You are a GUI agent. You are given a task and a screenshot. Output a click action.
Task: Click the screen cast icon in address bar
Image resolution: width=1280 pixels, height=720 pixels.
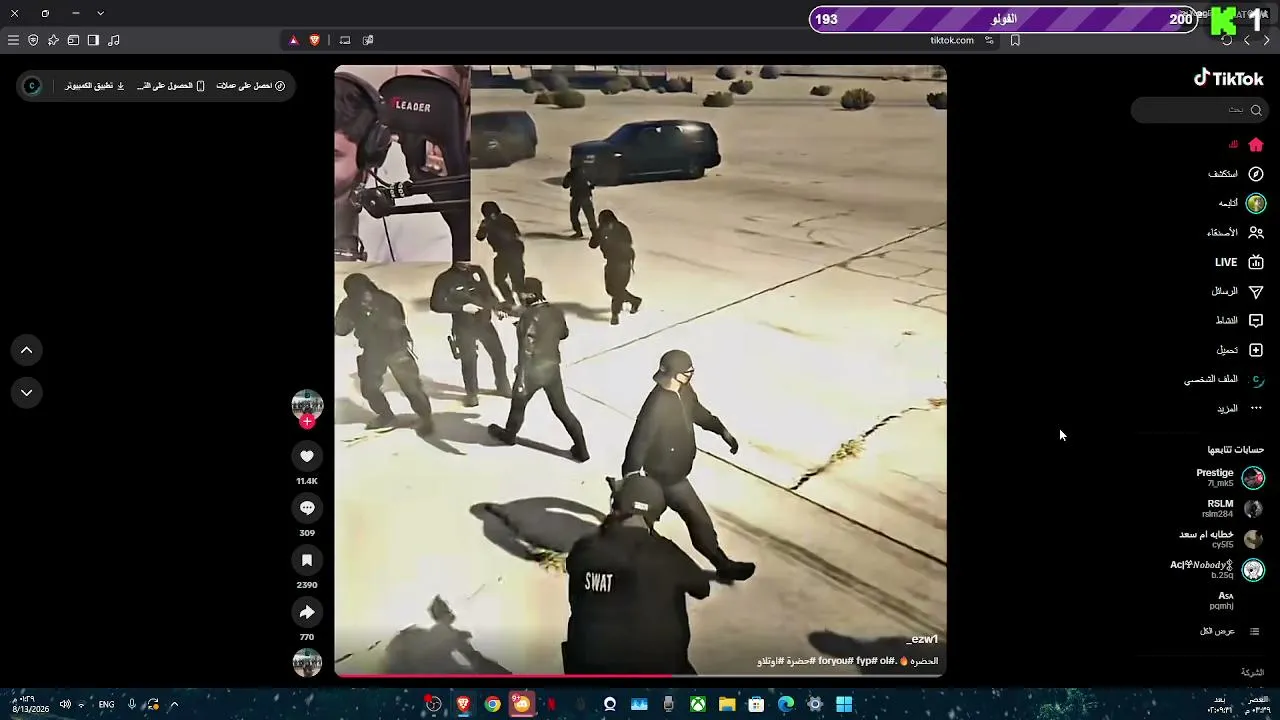(x=345, y=40)
